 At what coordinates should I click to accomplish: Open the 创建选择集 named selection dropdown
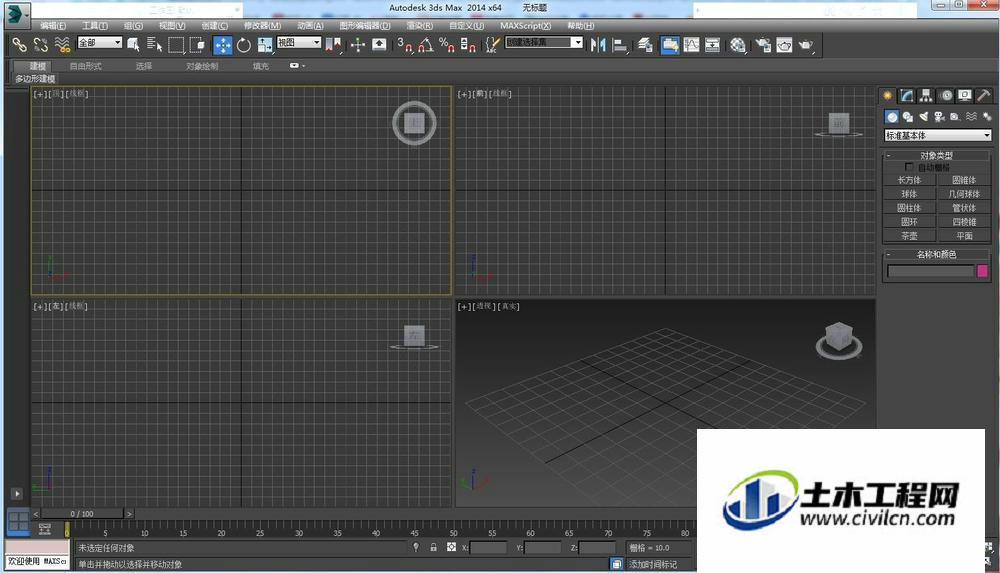tap(544, 42)
